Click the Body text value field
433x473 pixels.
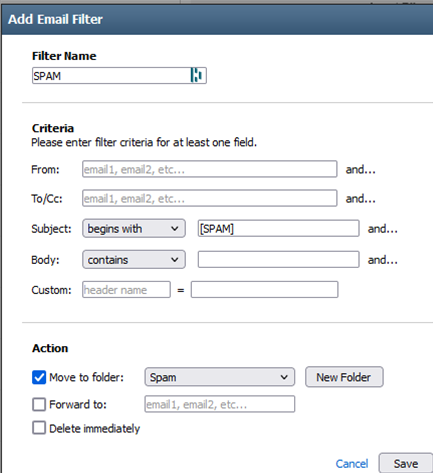[278, 259]
